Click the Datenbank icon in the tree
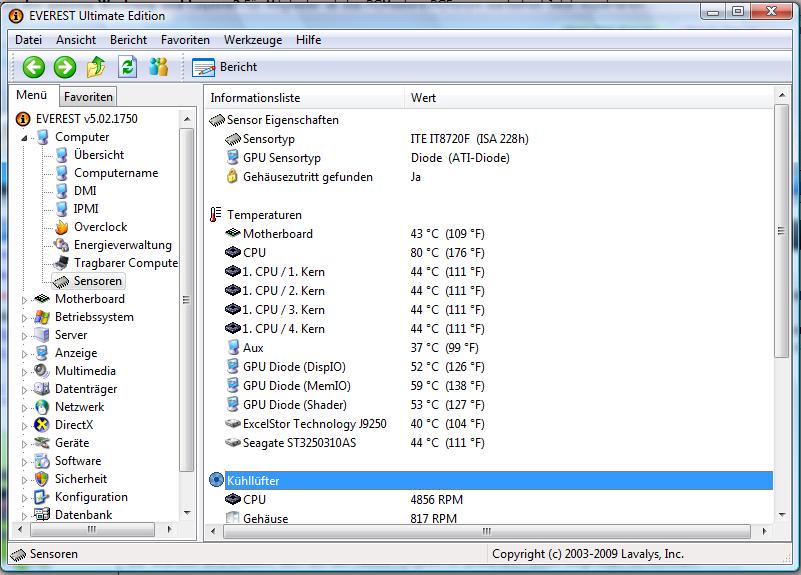This screenshot has width=801, height=575. point(41,514)
